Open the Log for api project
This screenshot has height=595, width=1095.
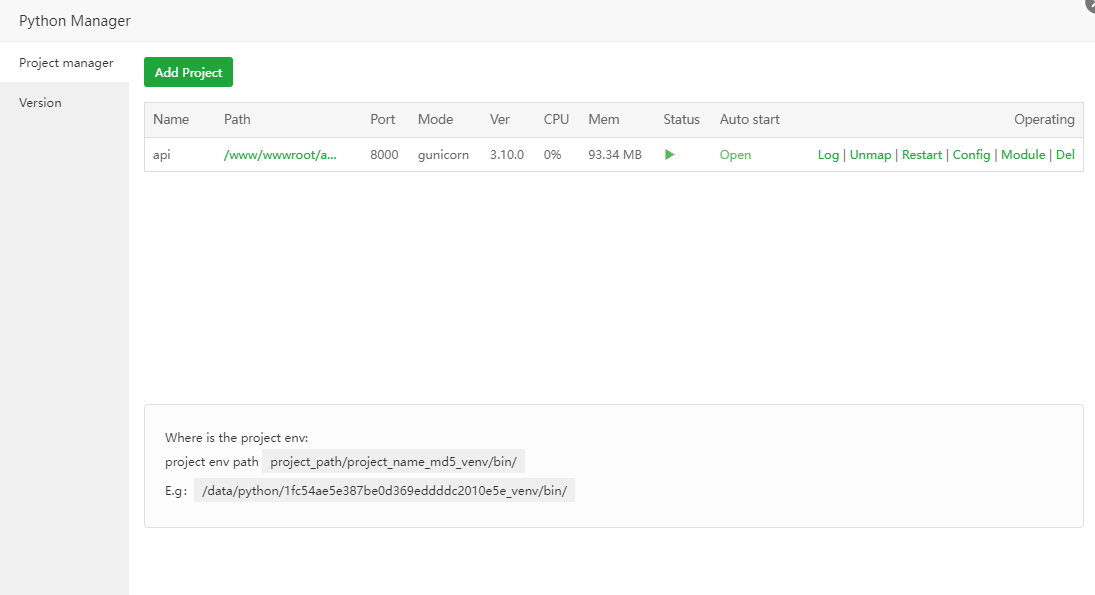(828, 155)
